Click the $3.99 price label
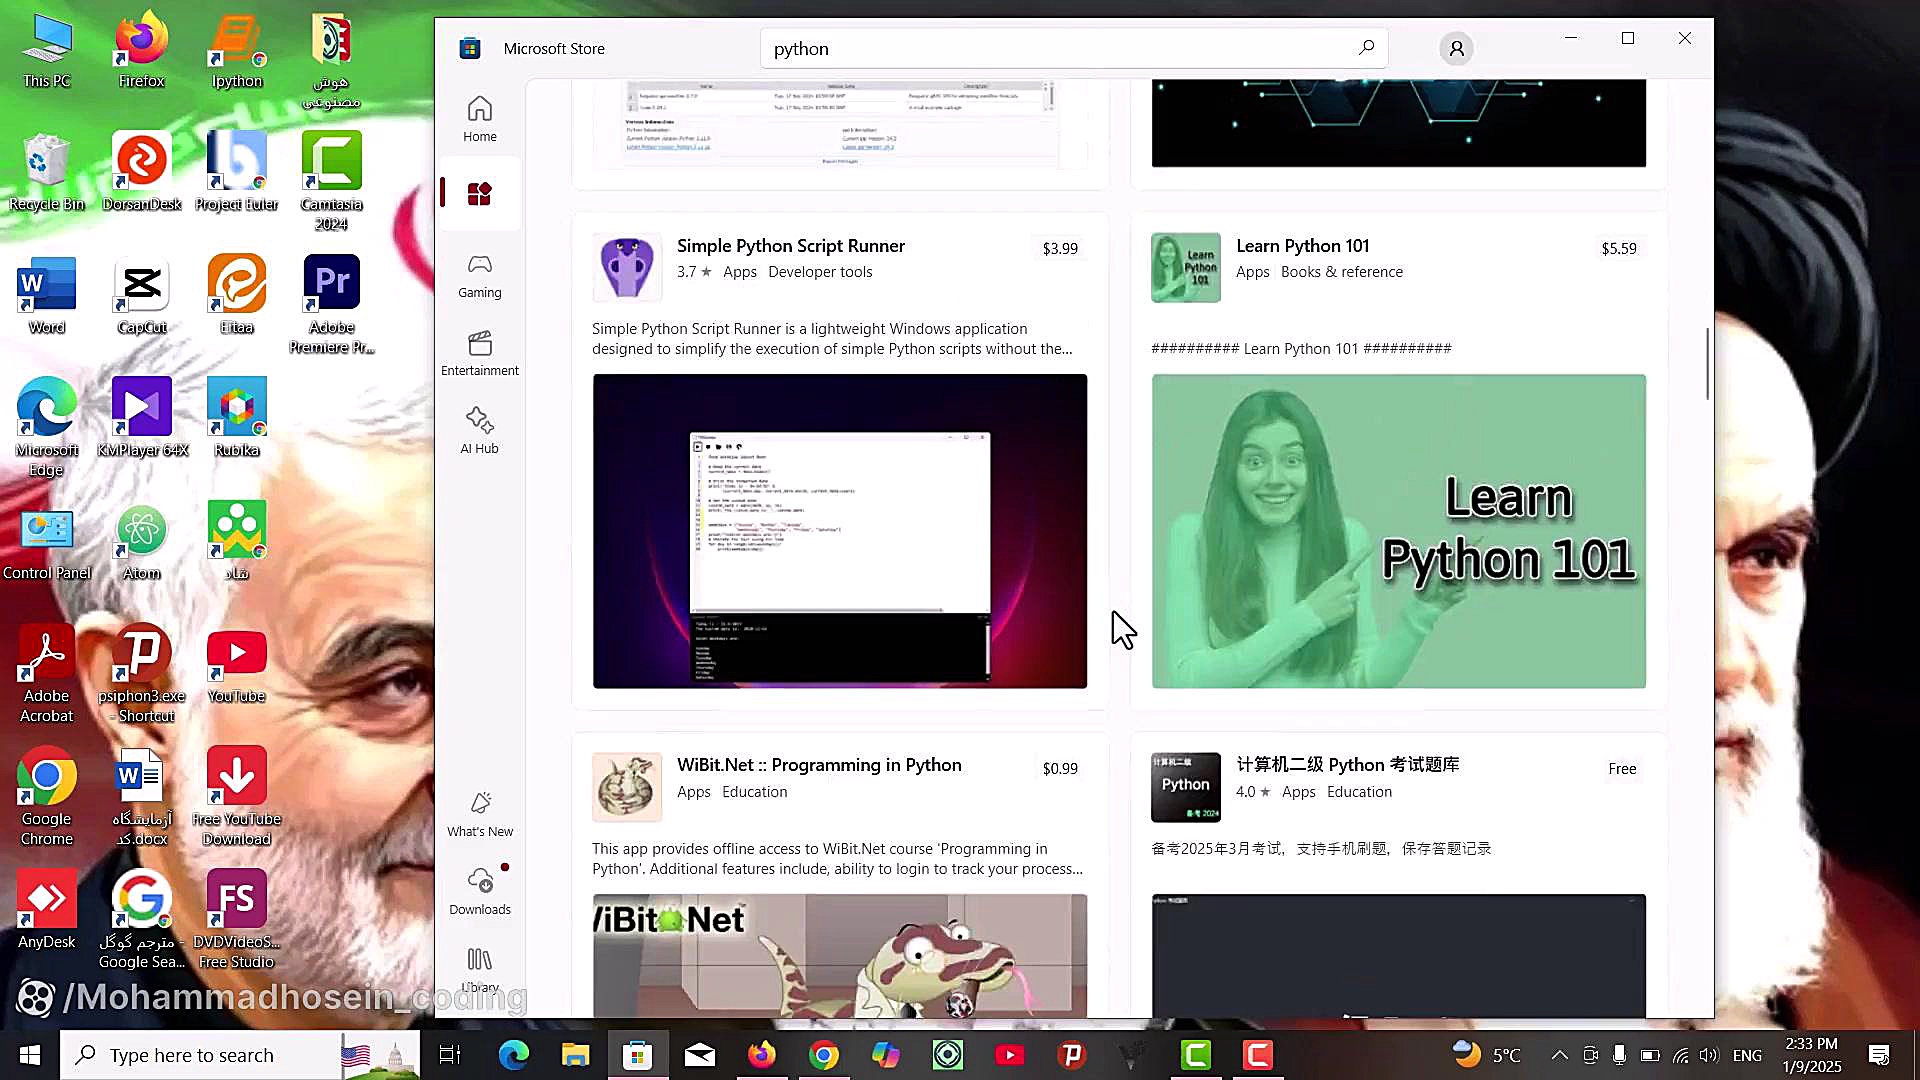 click(x=1060, y=248)
